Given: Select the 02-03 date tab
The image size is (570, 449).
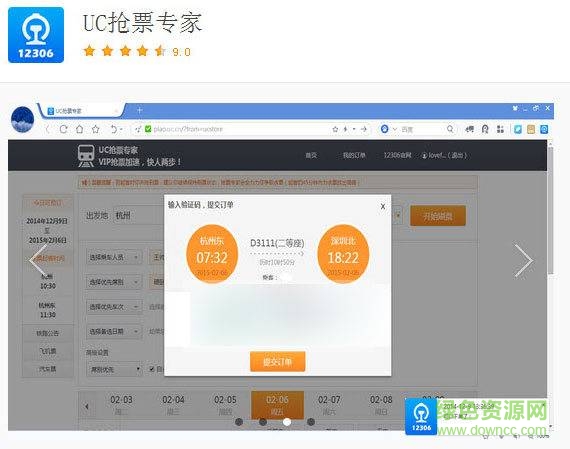Looking at the screenshot, I should point(121,405).
